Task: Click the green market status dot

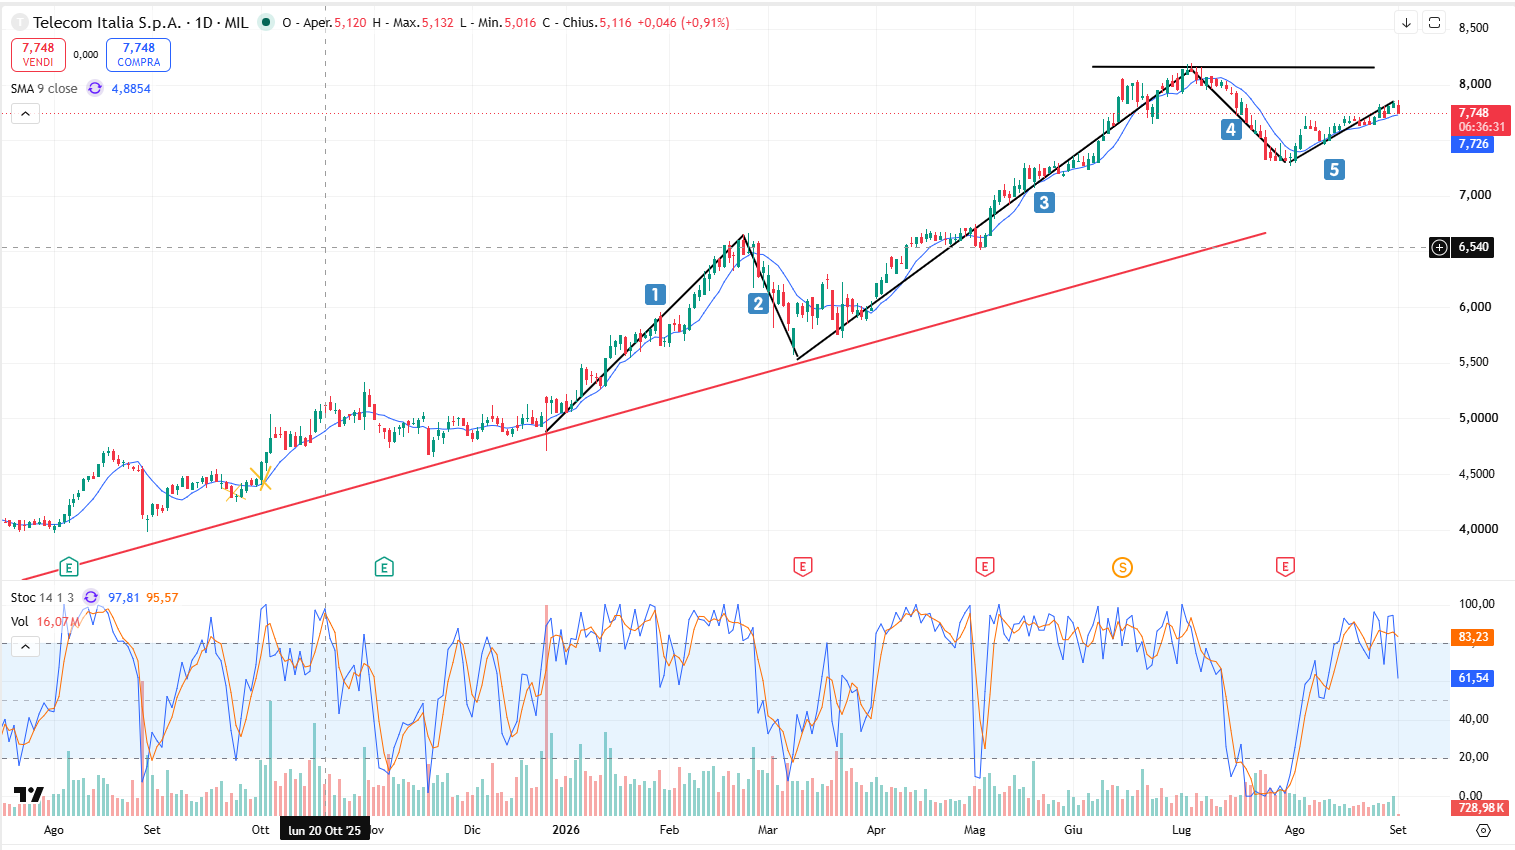Action: (x=266, y=22)
